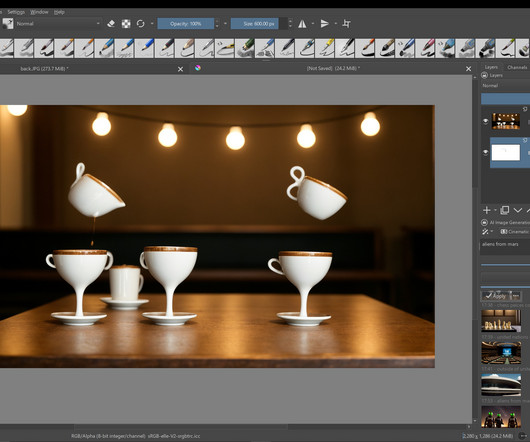
Task: Expand the dropdown arrow beside the wand icon
Action: (492, 231)
